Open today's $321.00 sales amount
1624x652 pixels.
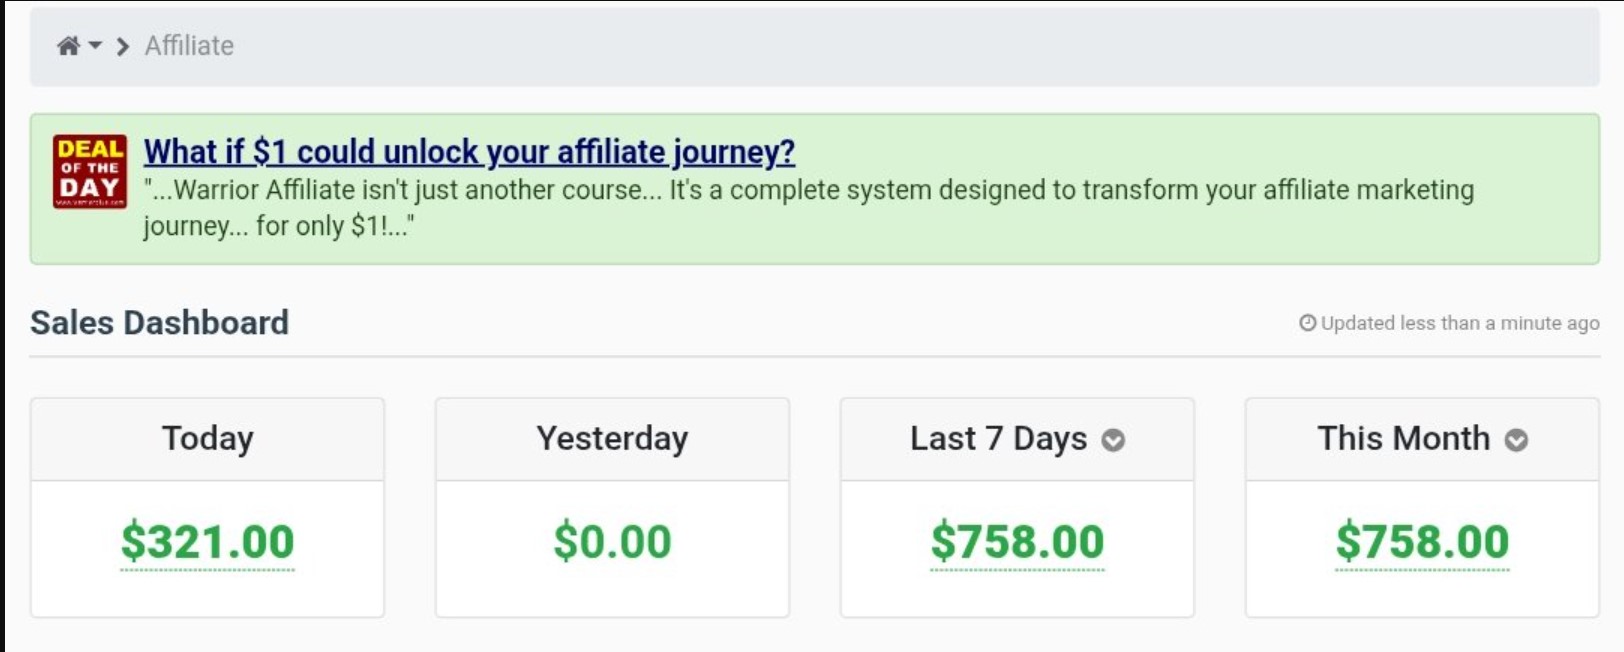coord(208,542)
